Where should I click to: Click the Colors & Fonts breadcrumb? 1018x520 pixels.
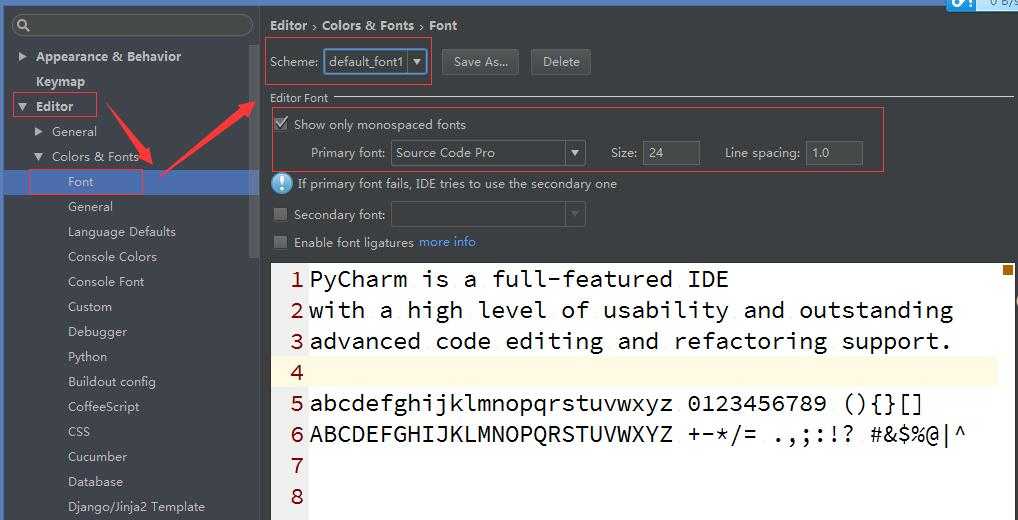tap(367, 26)
